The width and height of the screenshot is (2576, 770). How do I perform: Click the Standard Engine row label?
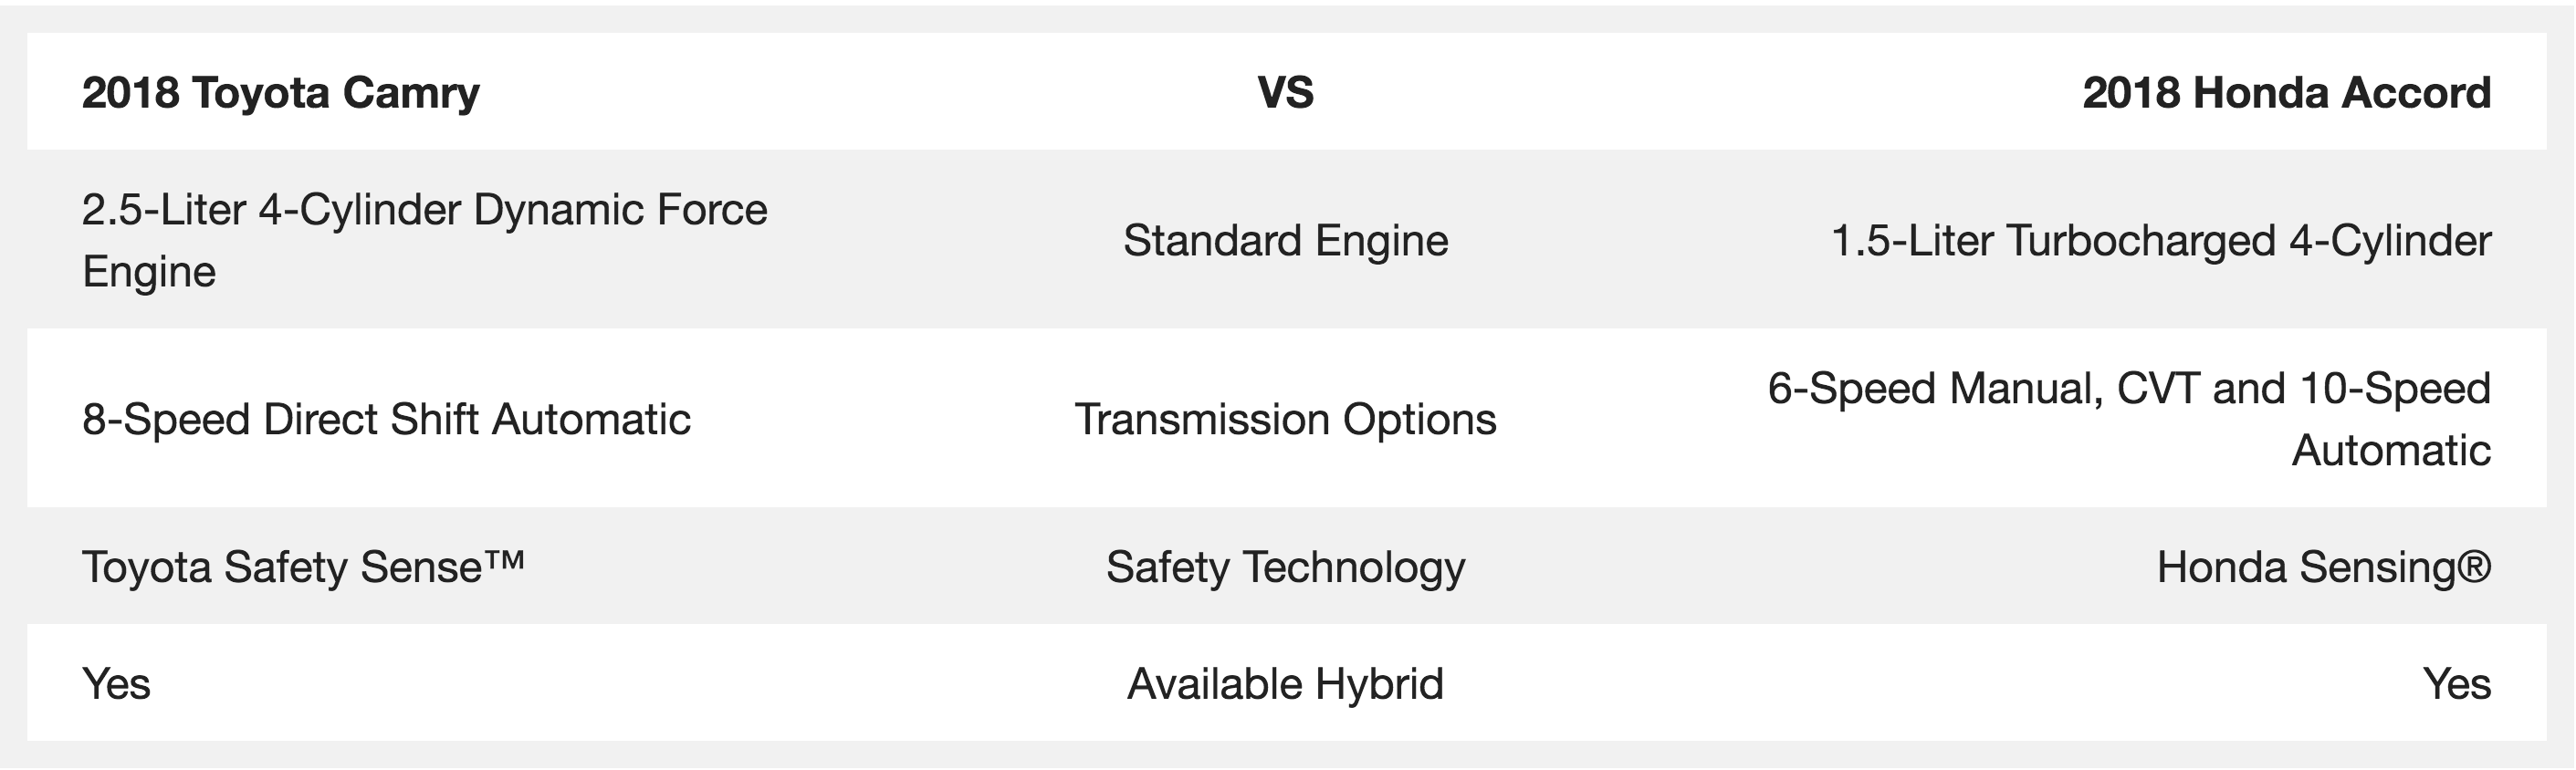click(1285, 241)
